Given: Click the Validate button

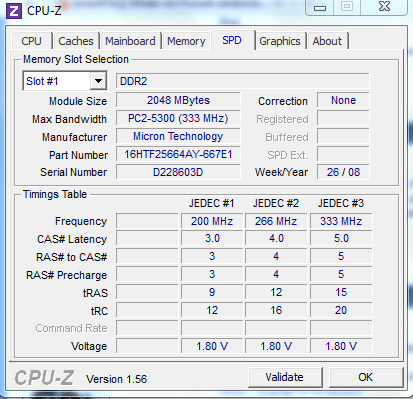Looking at the screenshot, I should click(285, 377).
